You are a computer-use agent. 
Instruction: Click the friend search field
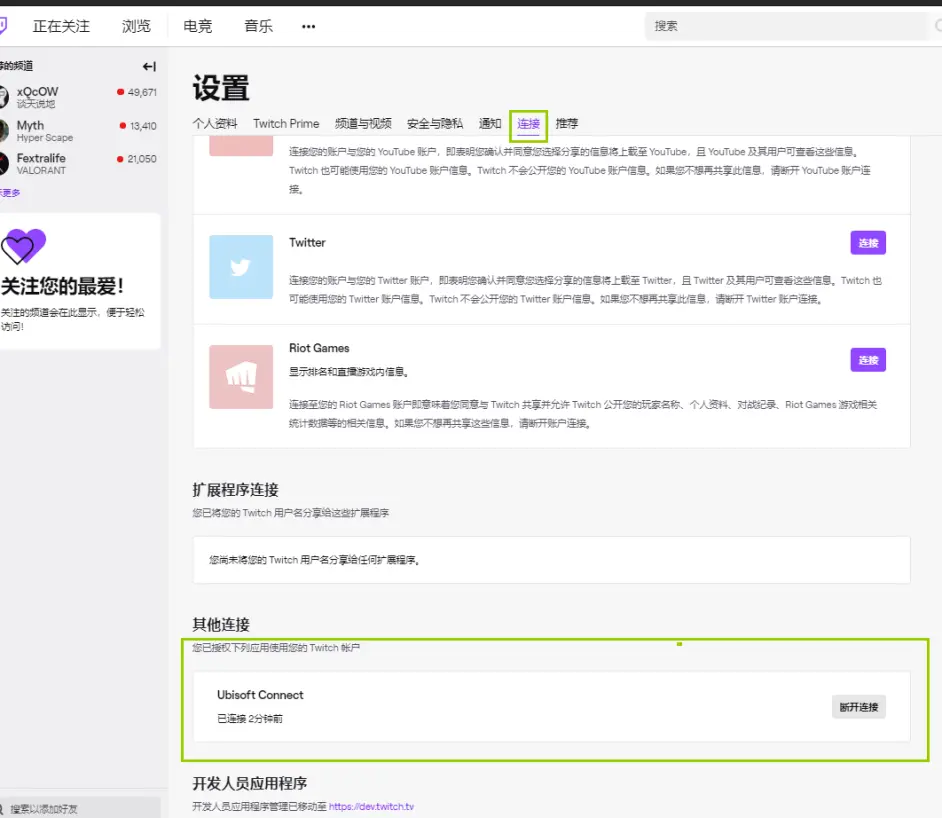(80, 808)
